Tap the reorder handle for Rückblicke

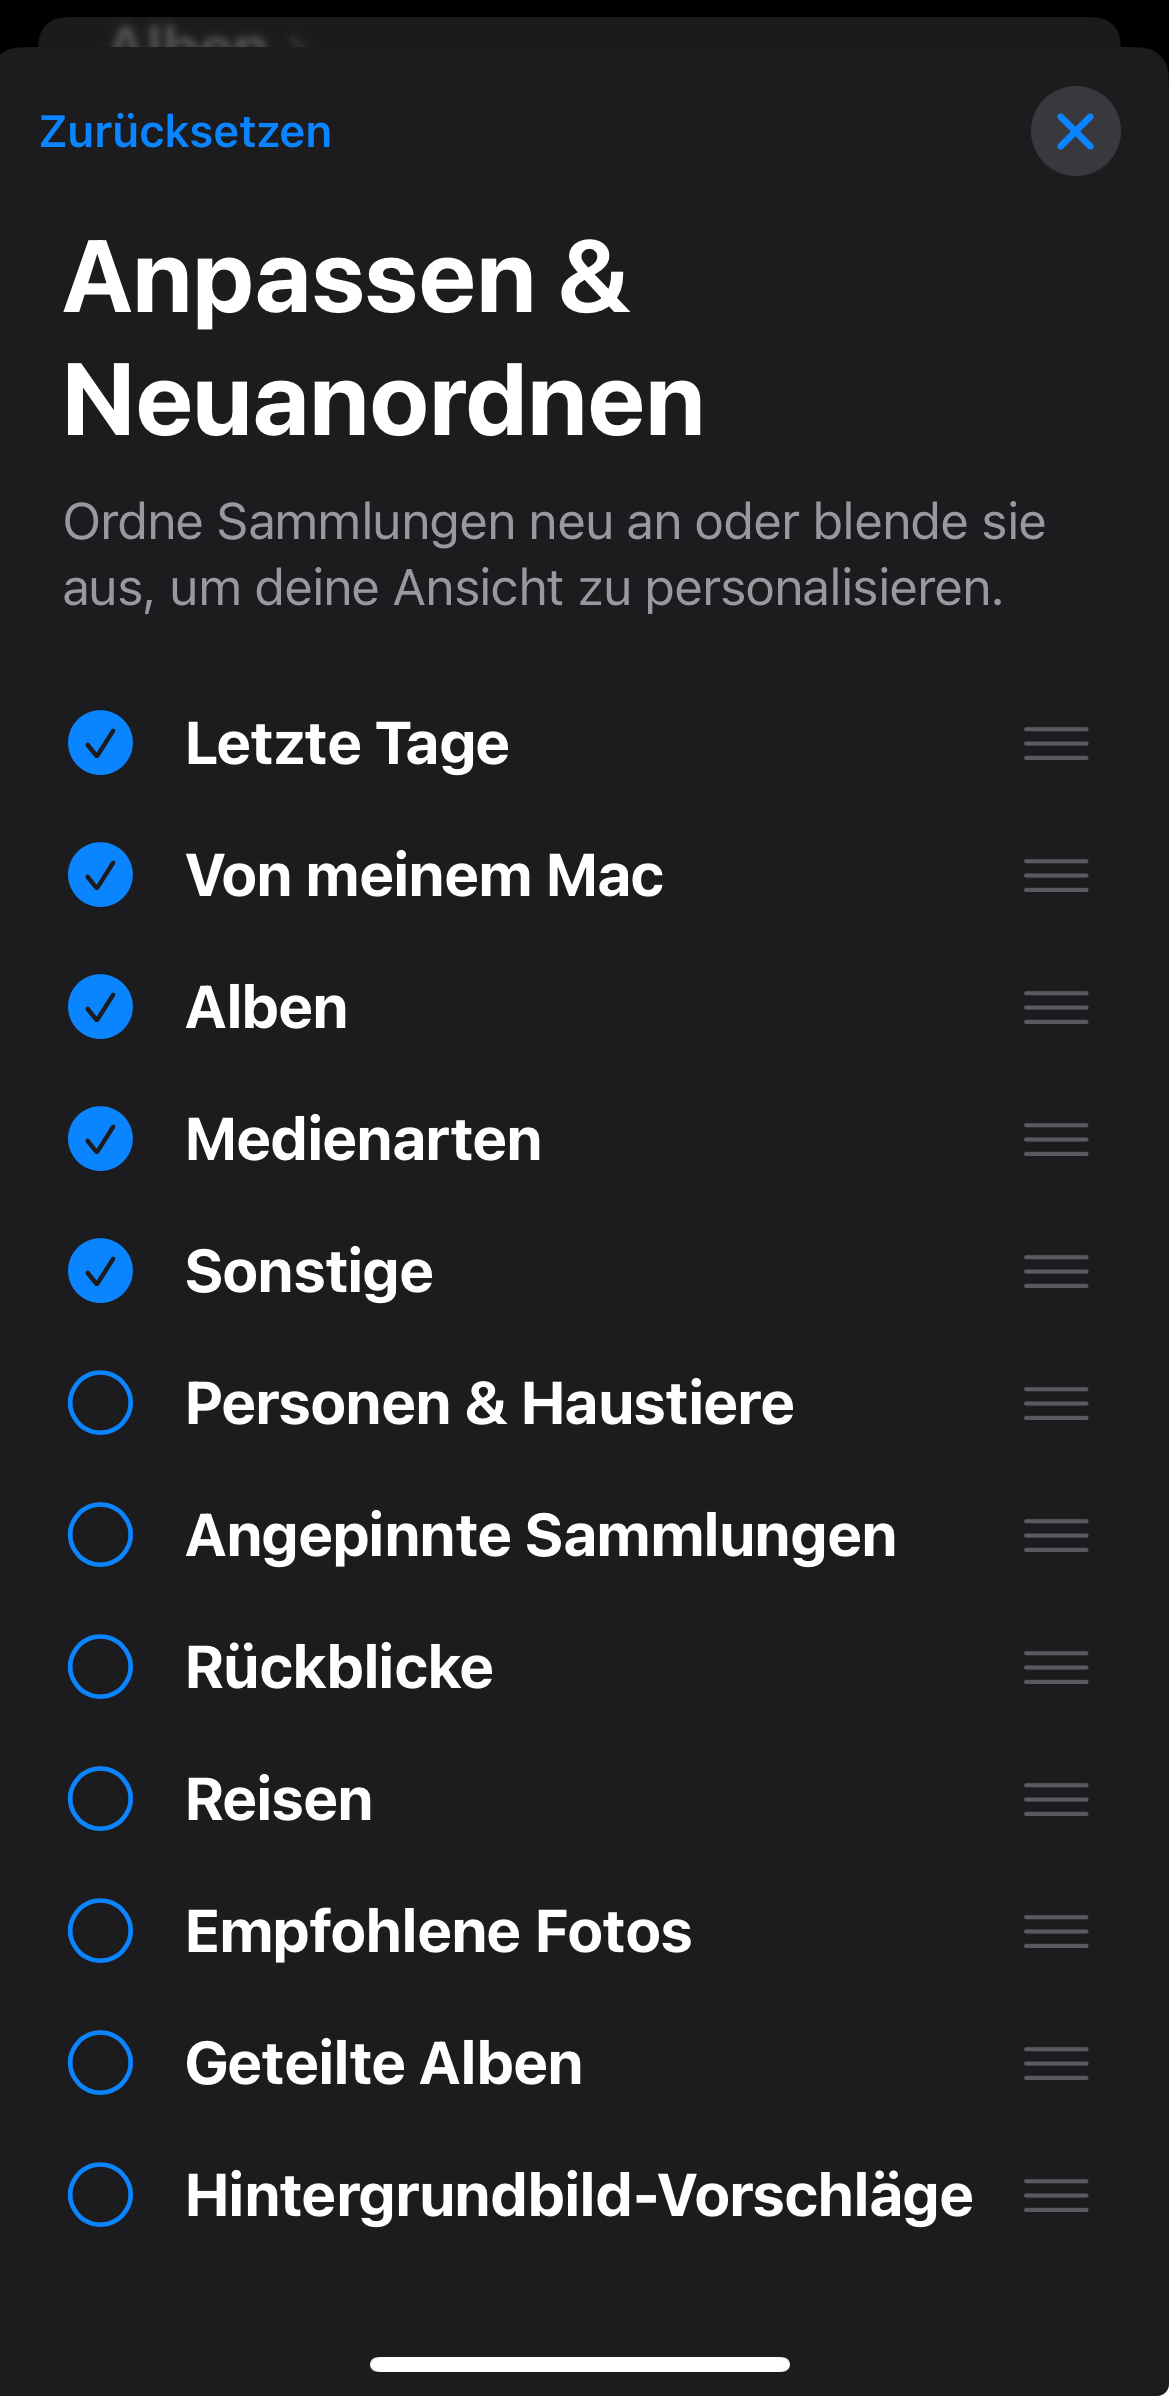1056,1667
